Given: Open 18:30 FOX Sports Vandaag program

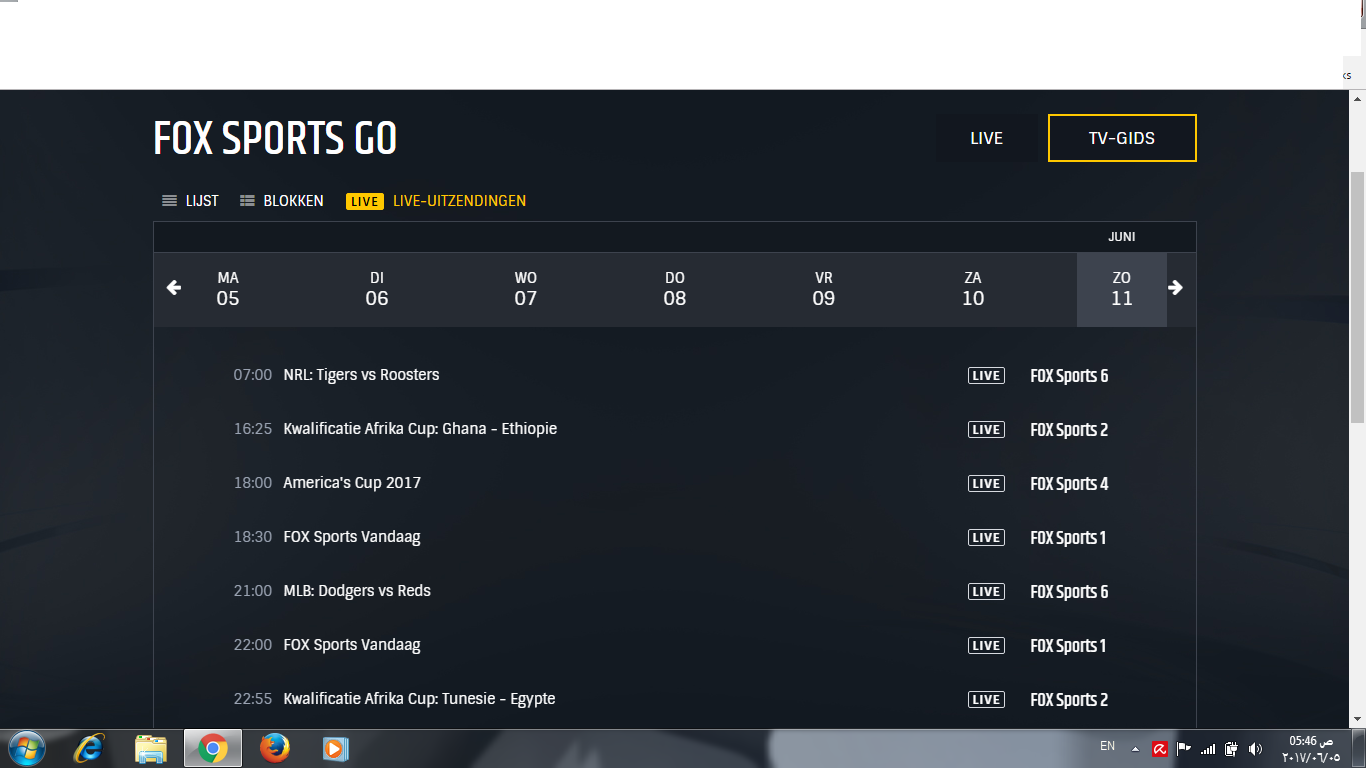Looking at the screenshot, I should 352,537.
